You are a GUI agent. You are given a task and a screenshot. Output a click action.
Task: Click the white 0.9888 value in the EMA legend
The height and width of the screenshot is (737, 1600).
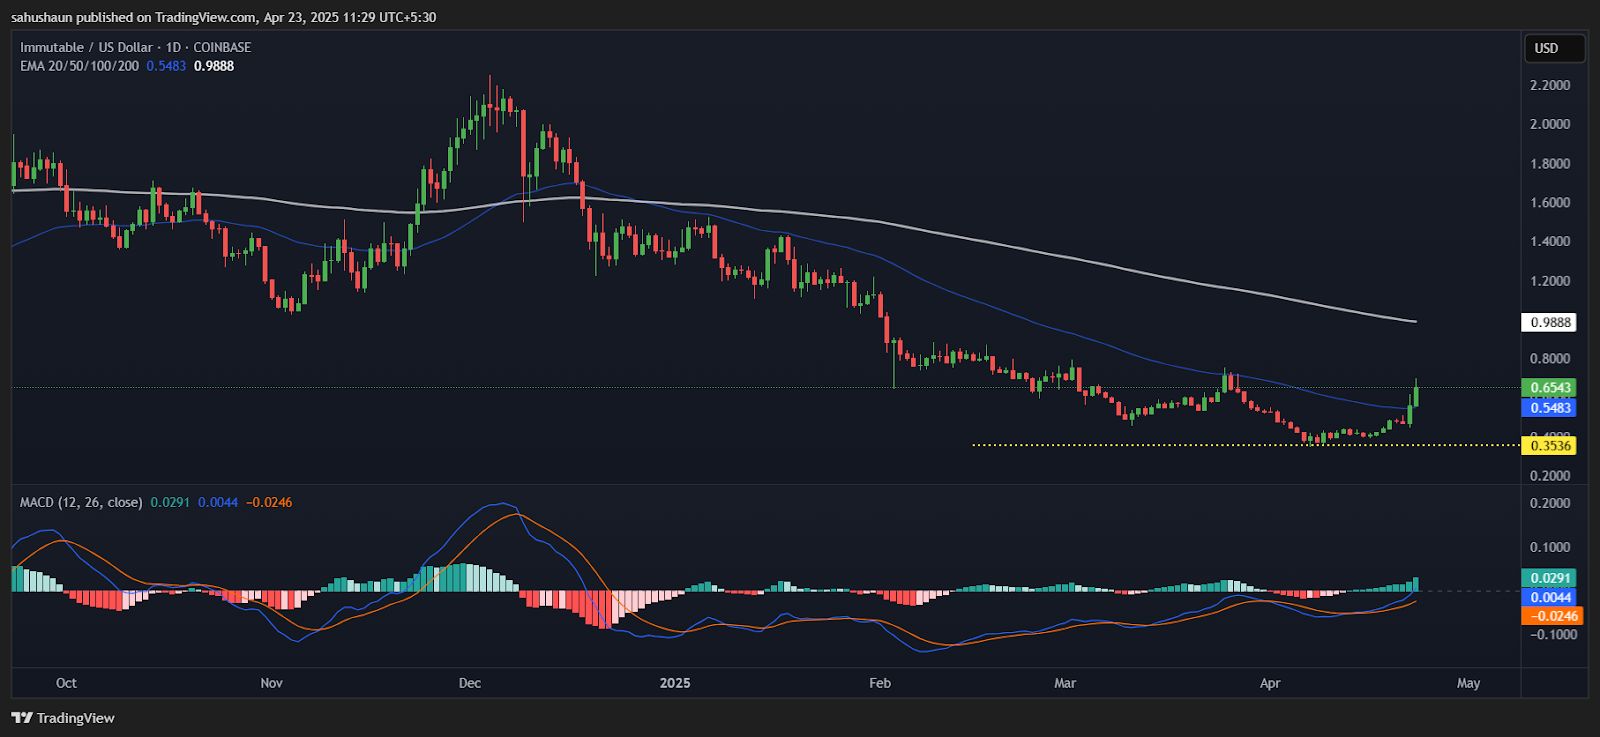click(214, 66)
